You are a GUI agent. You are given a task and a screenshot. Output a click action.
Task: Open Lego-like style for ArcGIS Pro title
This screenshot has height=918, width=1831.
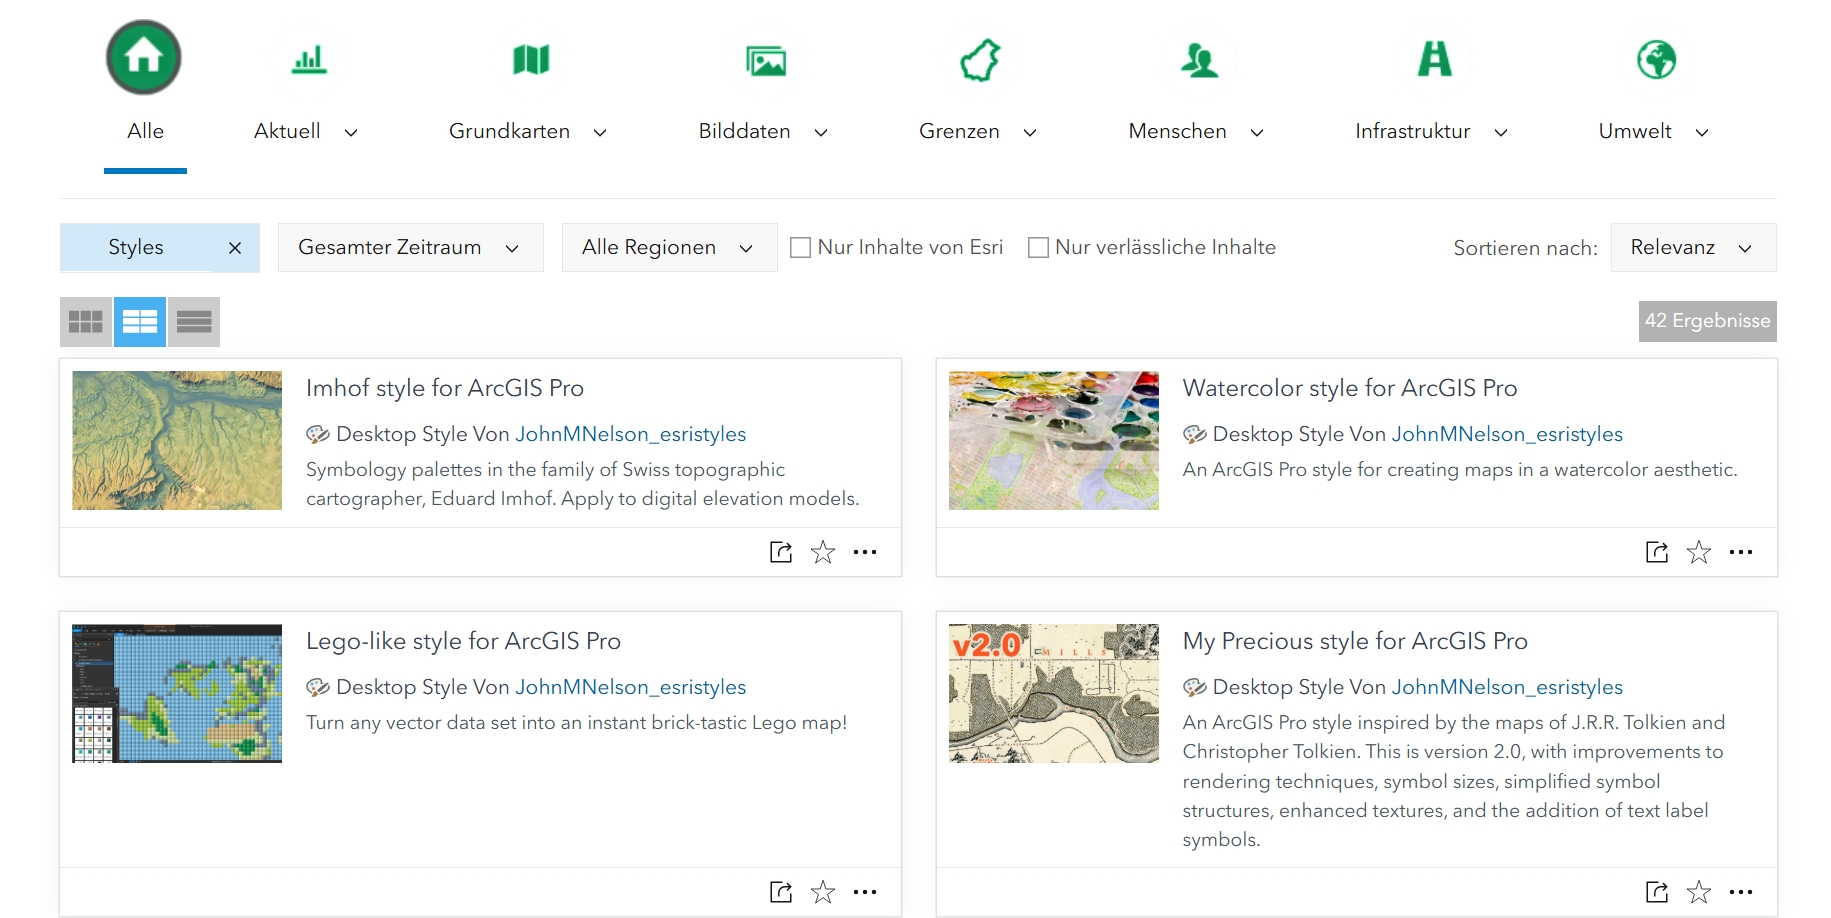click(463, 641)
